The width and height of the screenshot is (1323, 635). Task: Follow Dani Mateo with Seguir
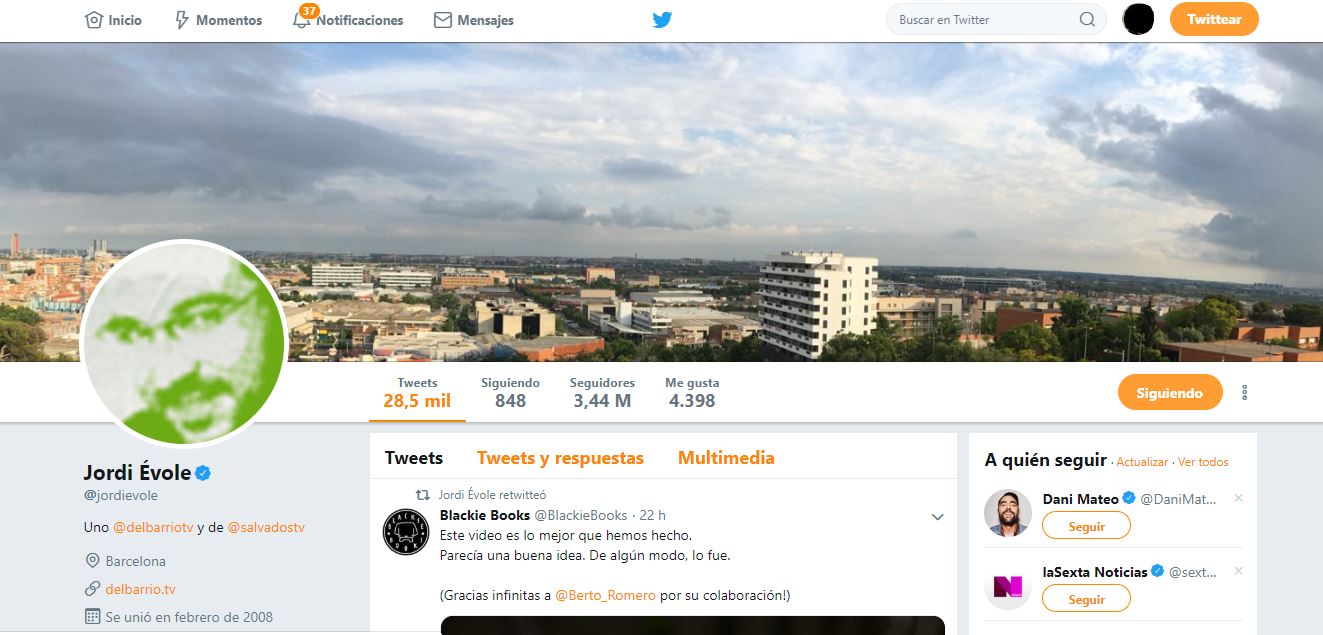click(1086, 526)
